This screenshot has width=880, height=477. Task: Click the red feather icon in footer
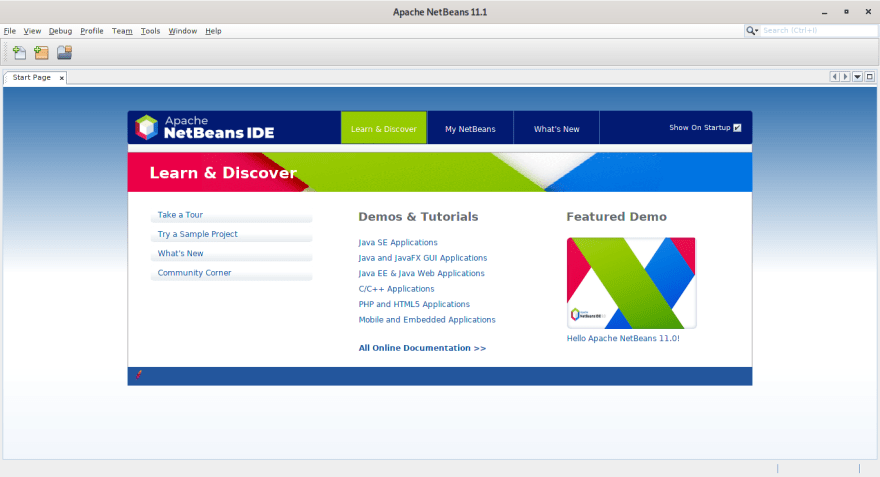pos(139,375)
